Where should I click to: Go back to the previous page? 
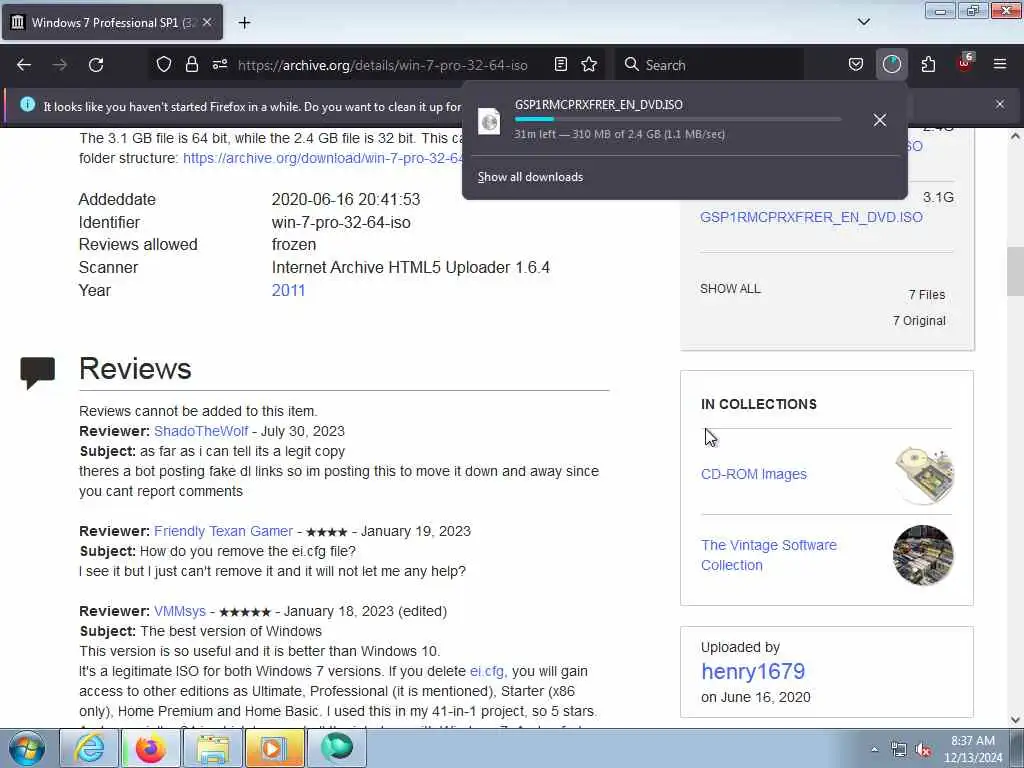tap(24, 65)
